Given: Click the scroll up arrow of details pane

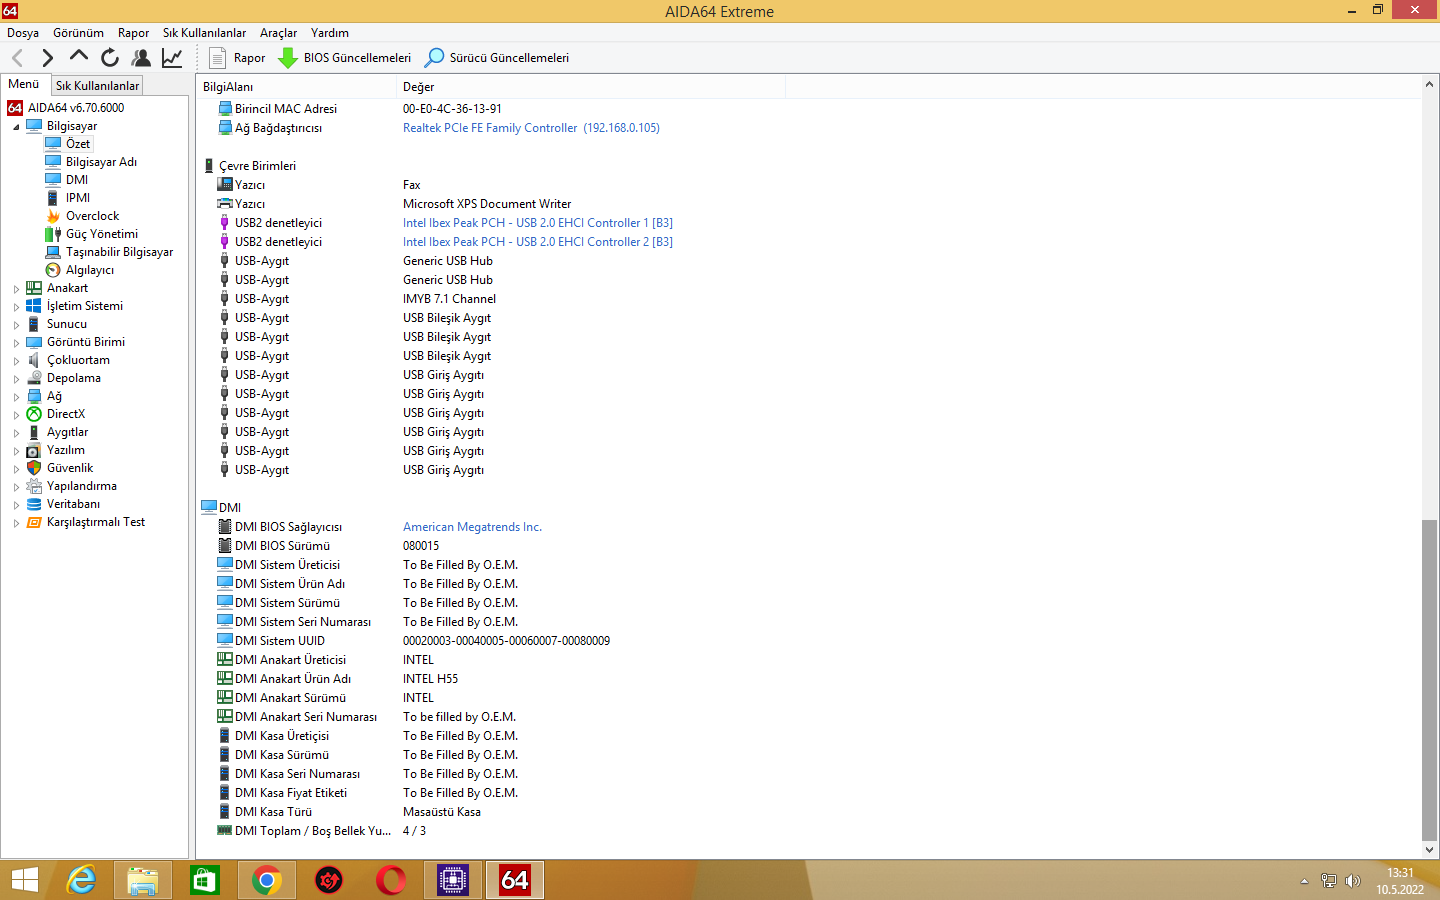Looking at the screenshot, I should point(1429,85).
